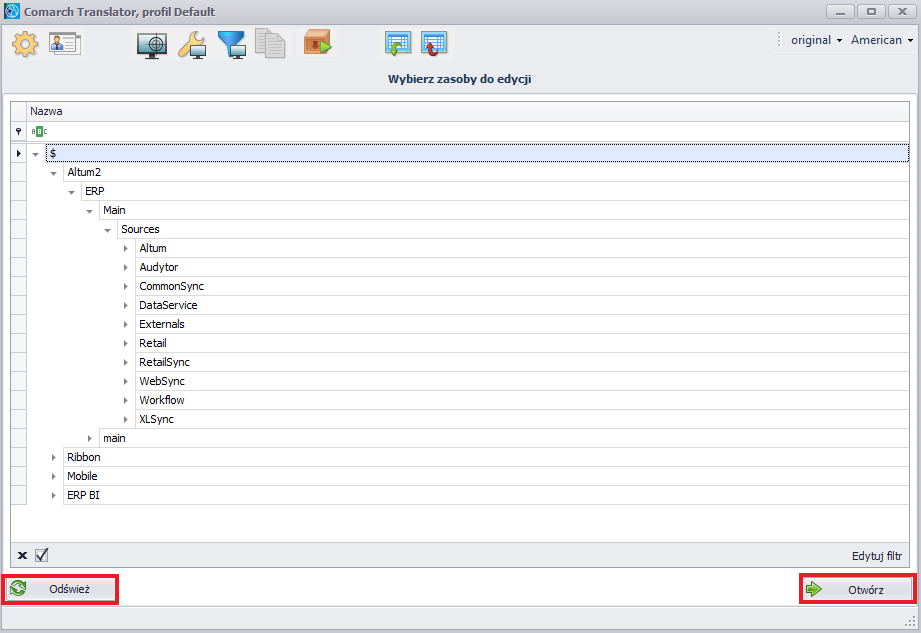
Task: Select the XLSync tree row
Action: [522, 419]
